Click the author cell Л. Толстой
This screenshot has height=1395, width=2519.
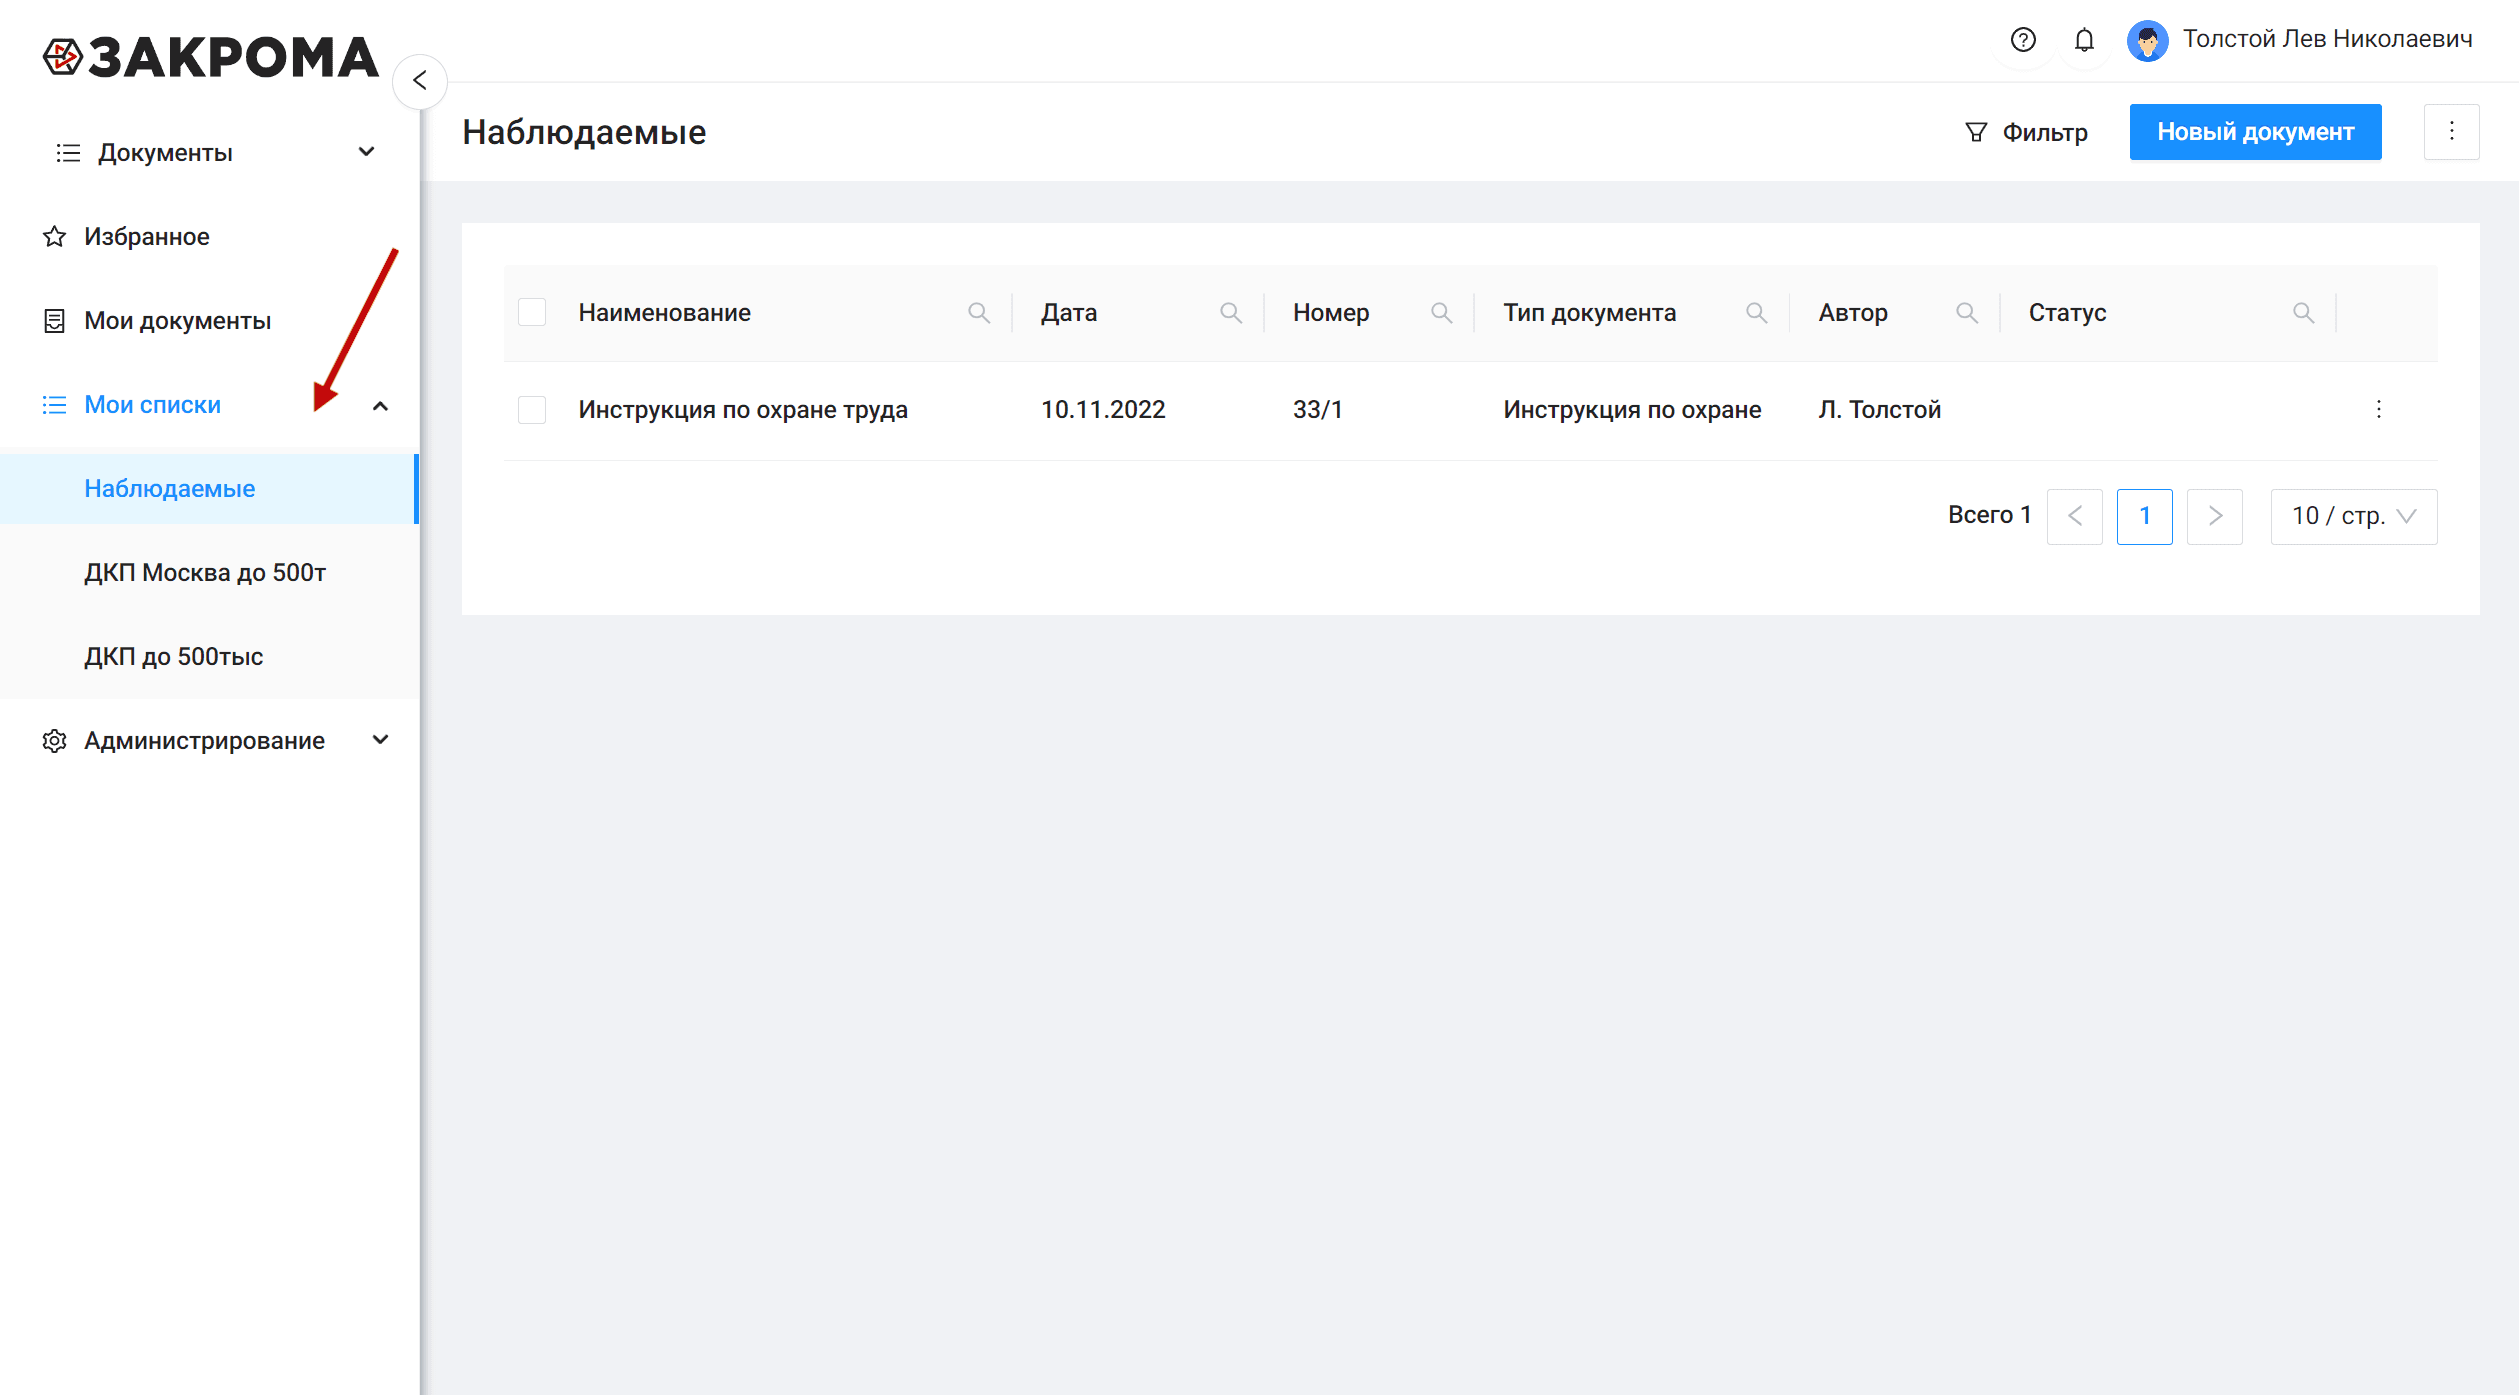click(x=1879, y=410)
